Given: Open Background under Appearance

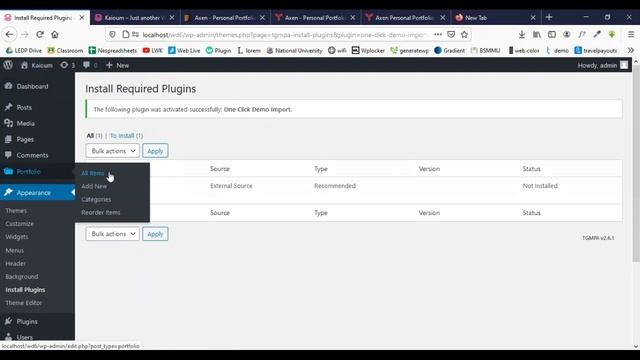Looking at the screenshot, I should (x=22, y=276).
